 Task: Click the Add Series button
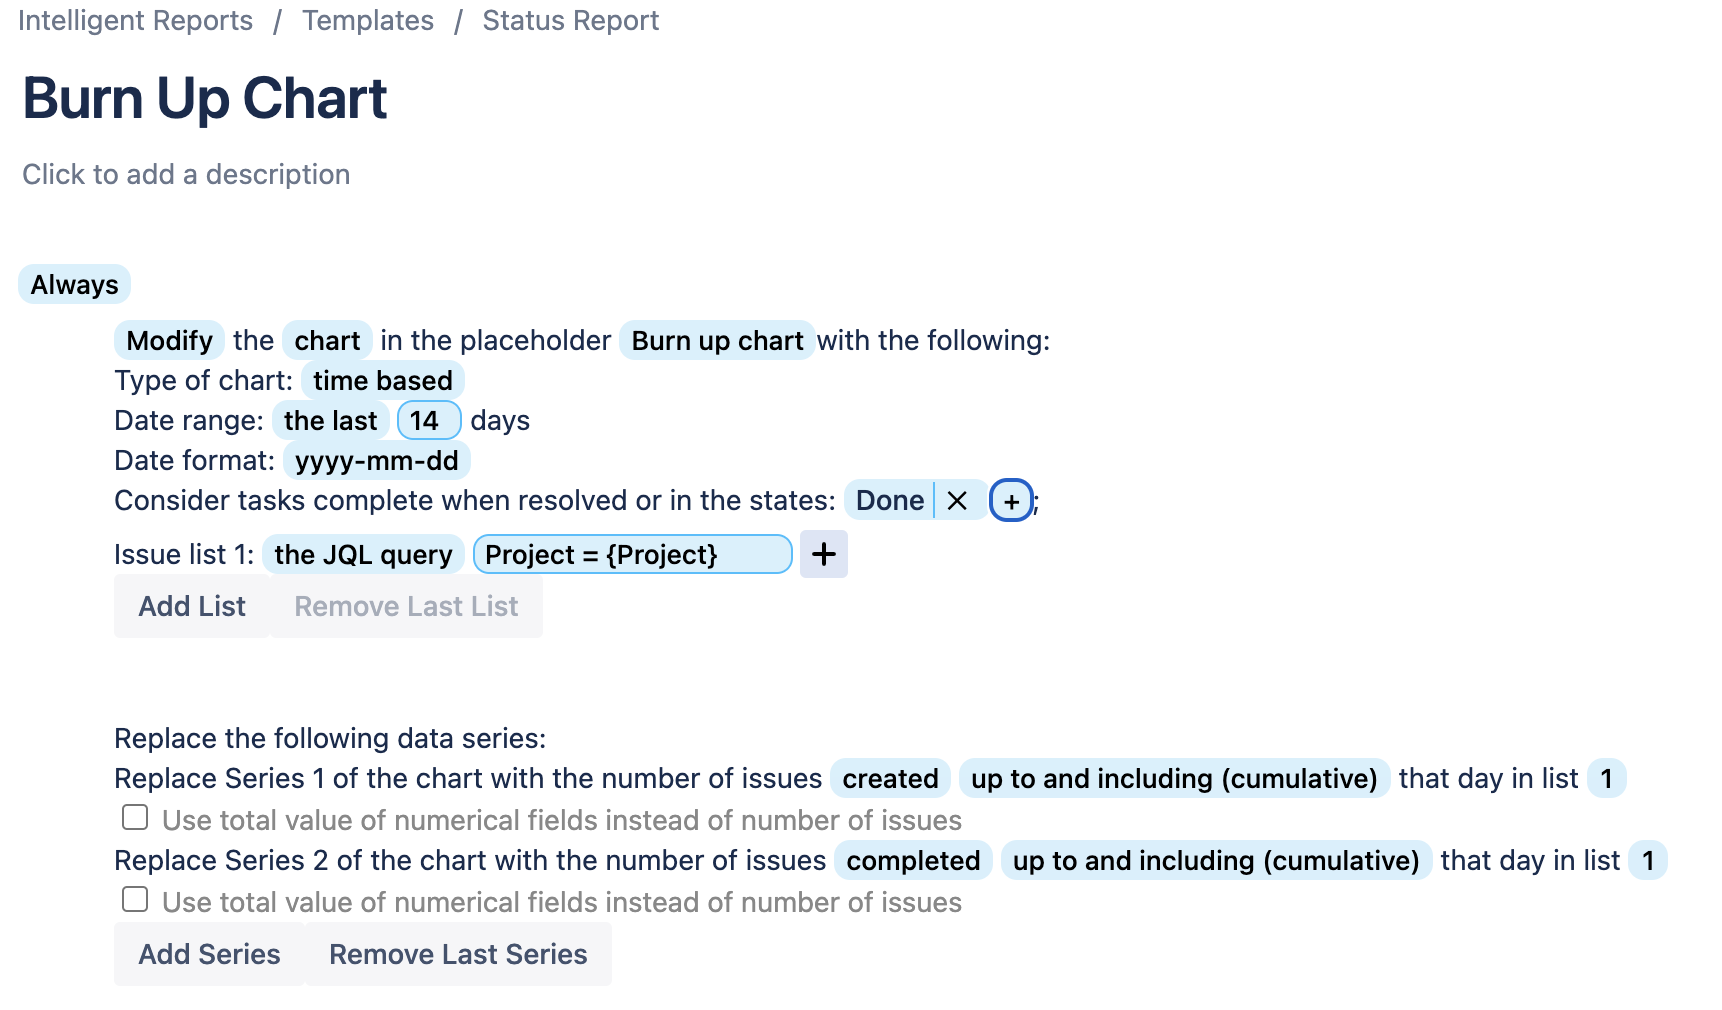coord(208,954)
